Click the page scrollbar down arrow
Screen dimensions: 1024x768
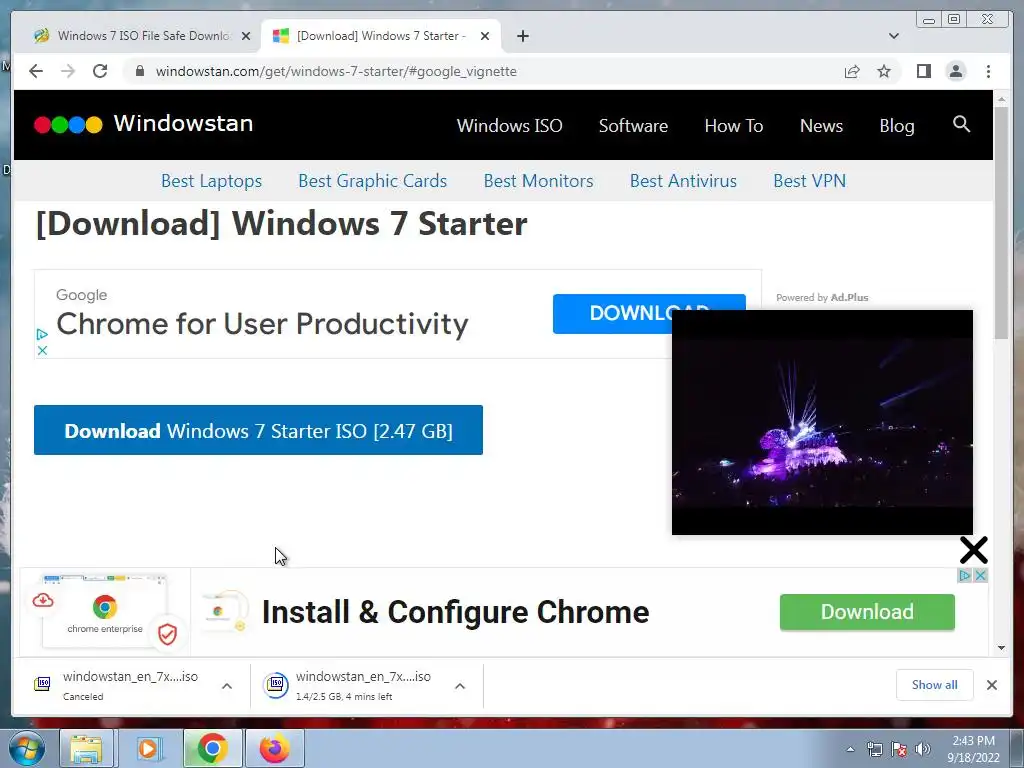[x=1001, y=647]
